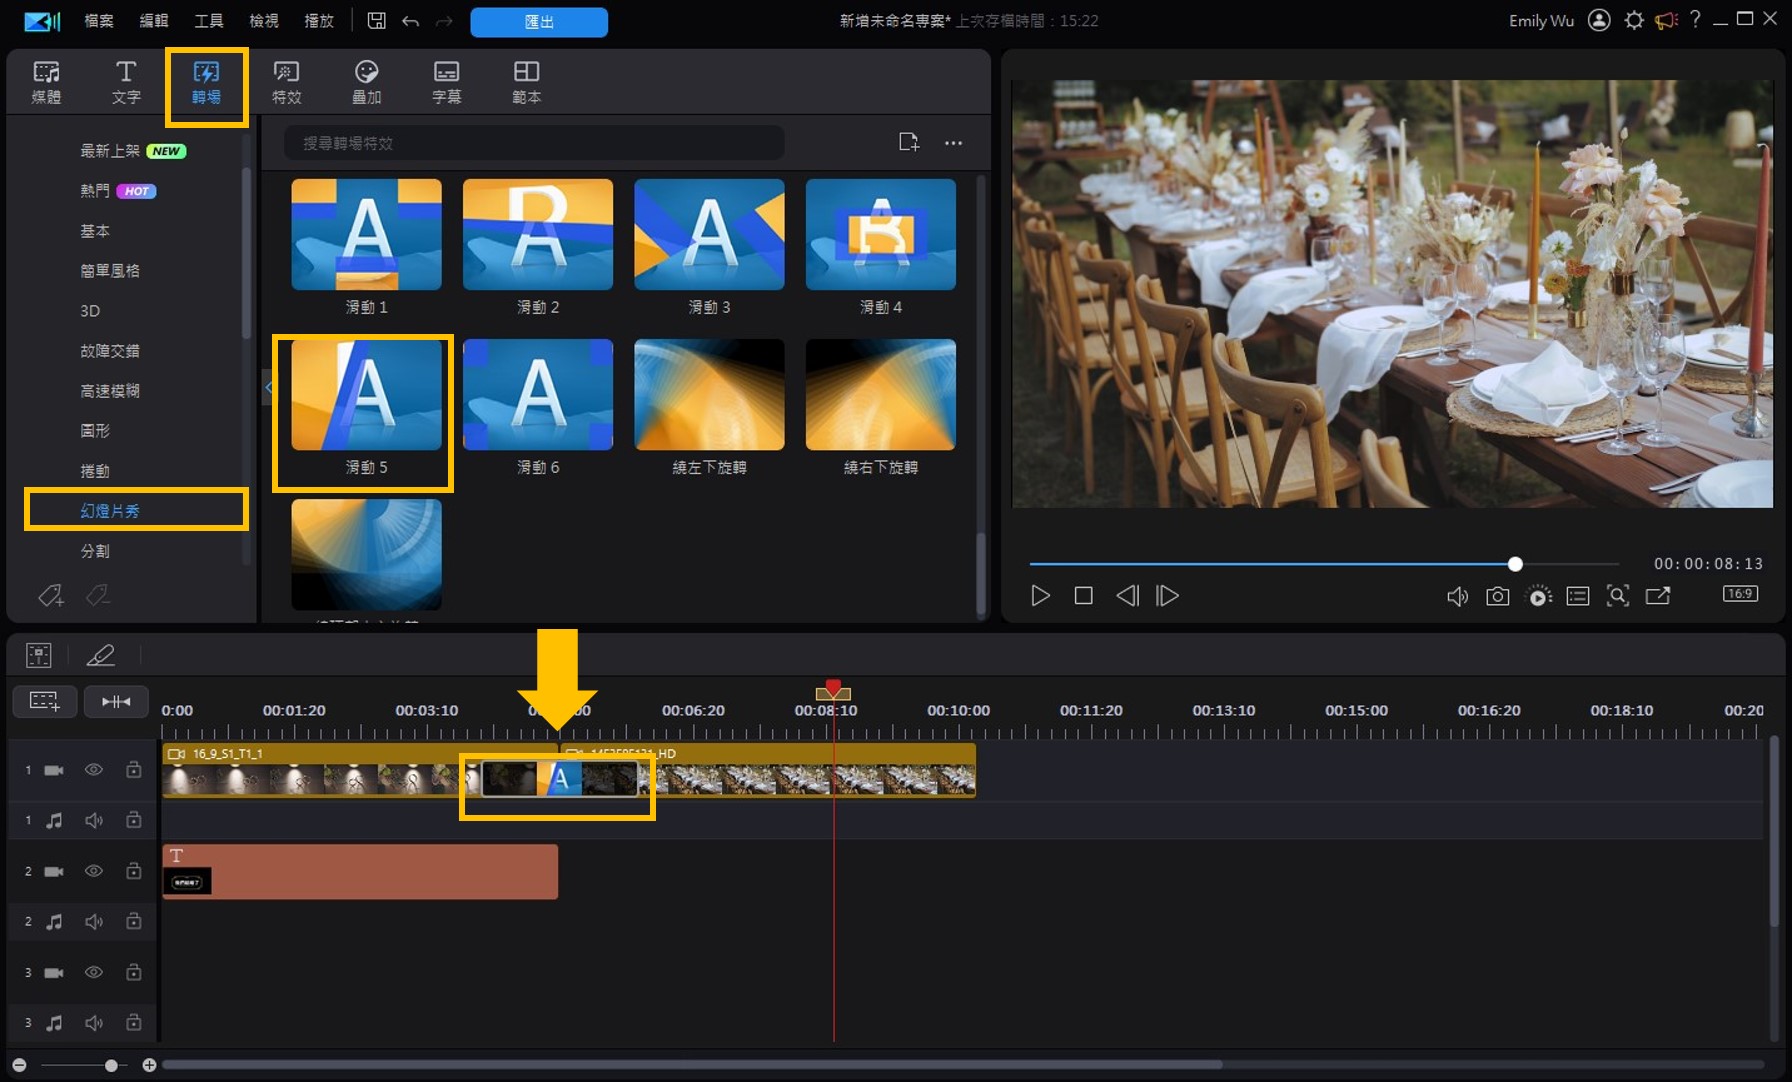This screenshot has height=1082, width=1792.
Task: Click the fit timeline view button
Action: pyautogui.click(x=116, y=701)
